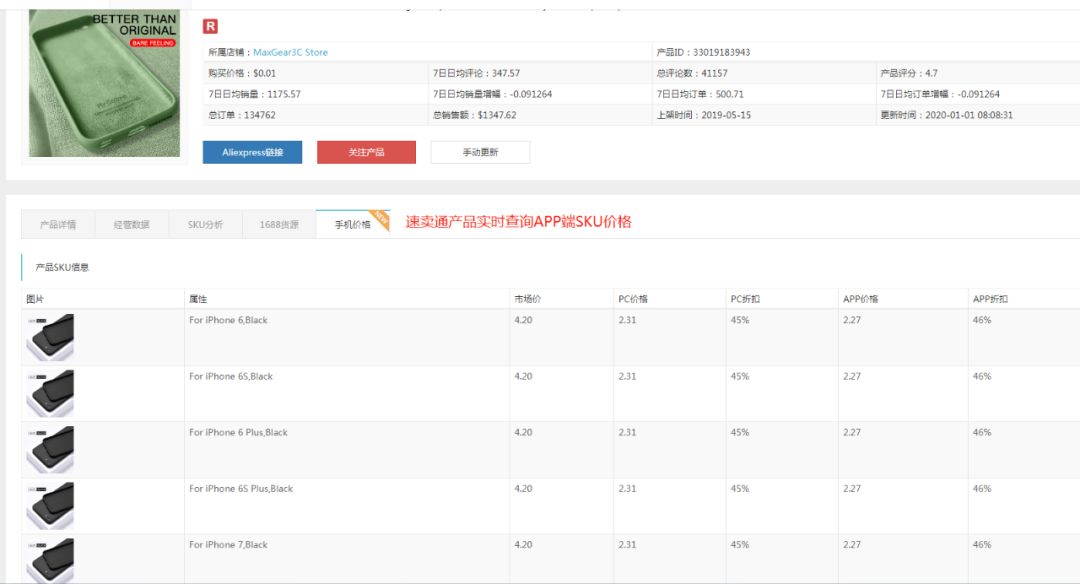Click APP price 2.27 in iPhone 6S Plus,Black row
The width and height of the screenshot is (1080, 584).
[851, 489]
